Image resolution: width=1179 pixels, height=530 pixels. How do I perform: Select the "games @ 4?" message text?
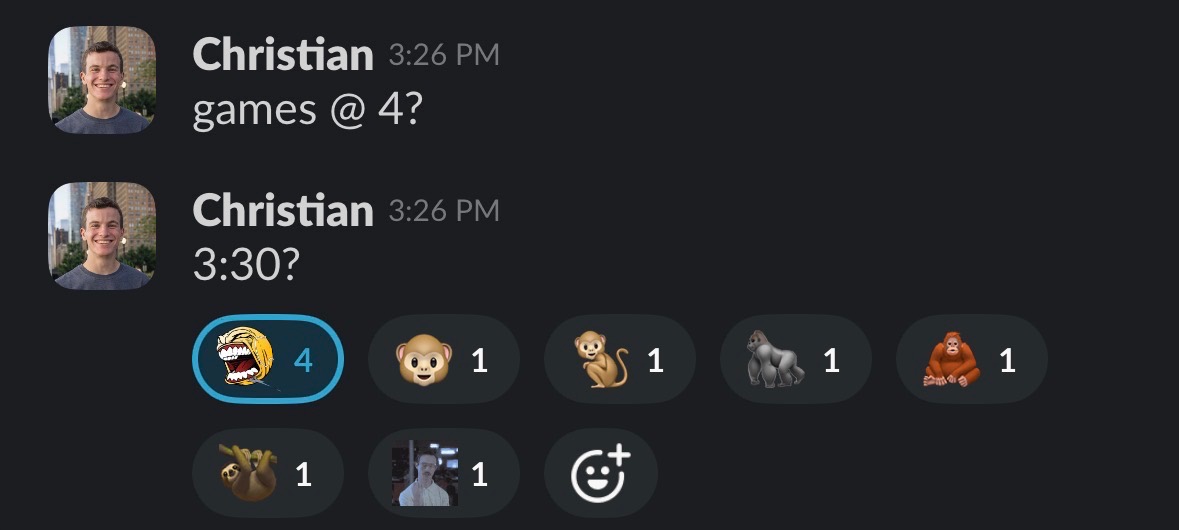308,111
